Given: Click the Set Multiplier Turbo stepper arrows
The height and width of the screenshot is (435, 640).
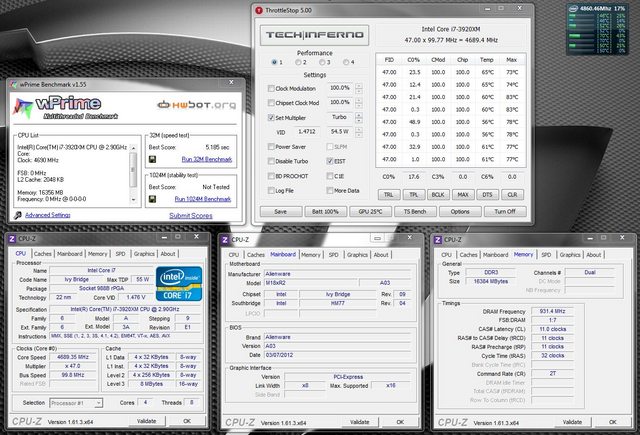Looking at the screenshot, I should tap(359, 118).
